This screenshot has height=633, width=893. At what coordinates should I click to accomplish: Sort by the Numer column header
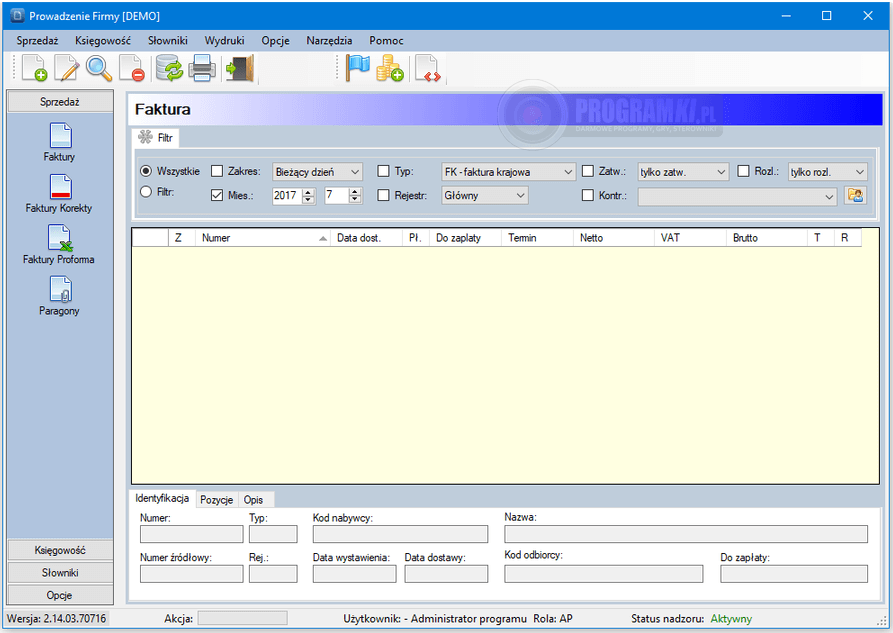[263, 238]
